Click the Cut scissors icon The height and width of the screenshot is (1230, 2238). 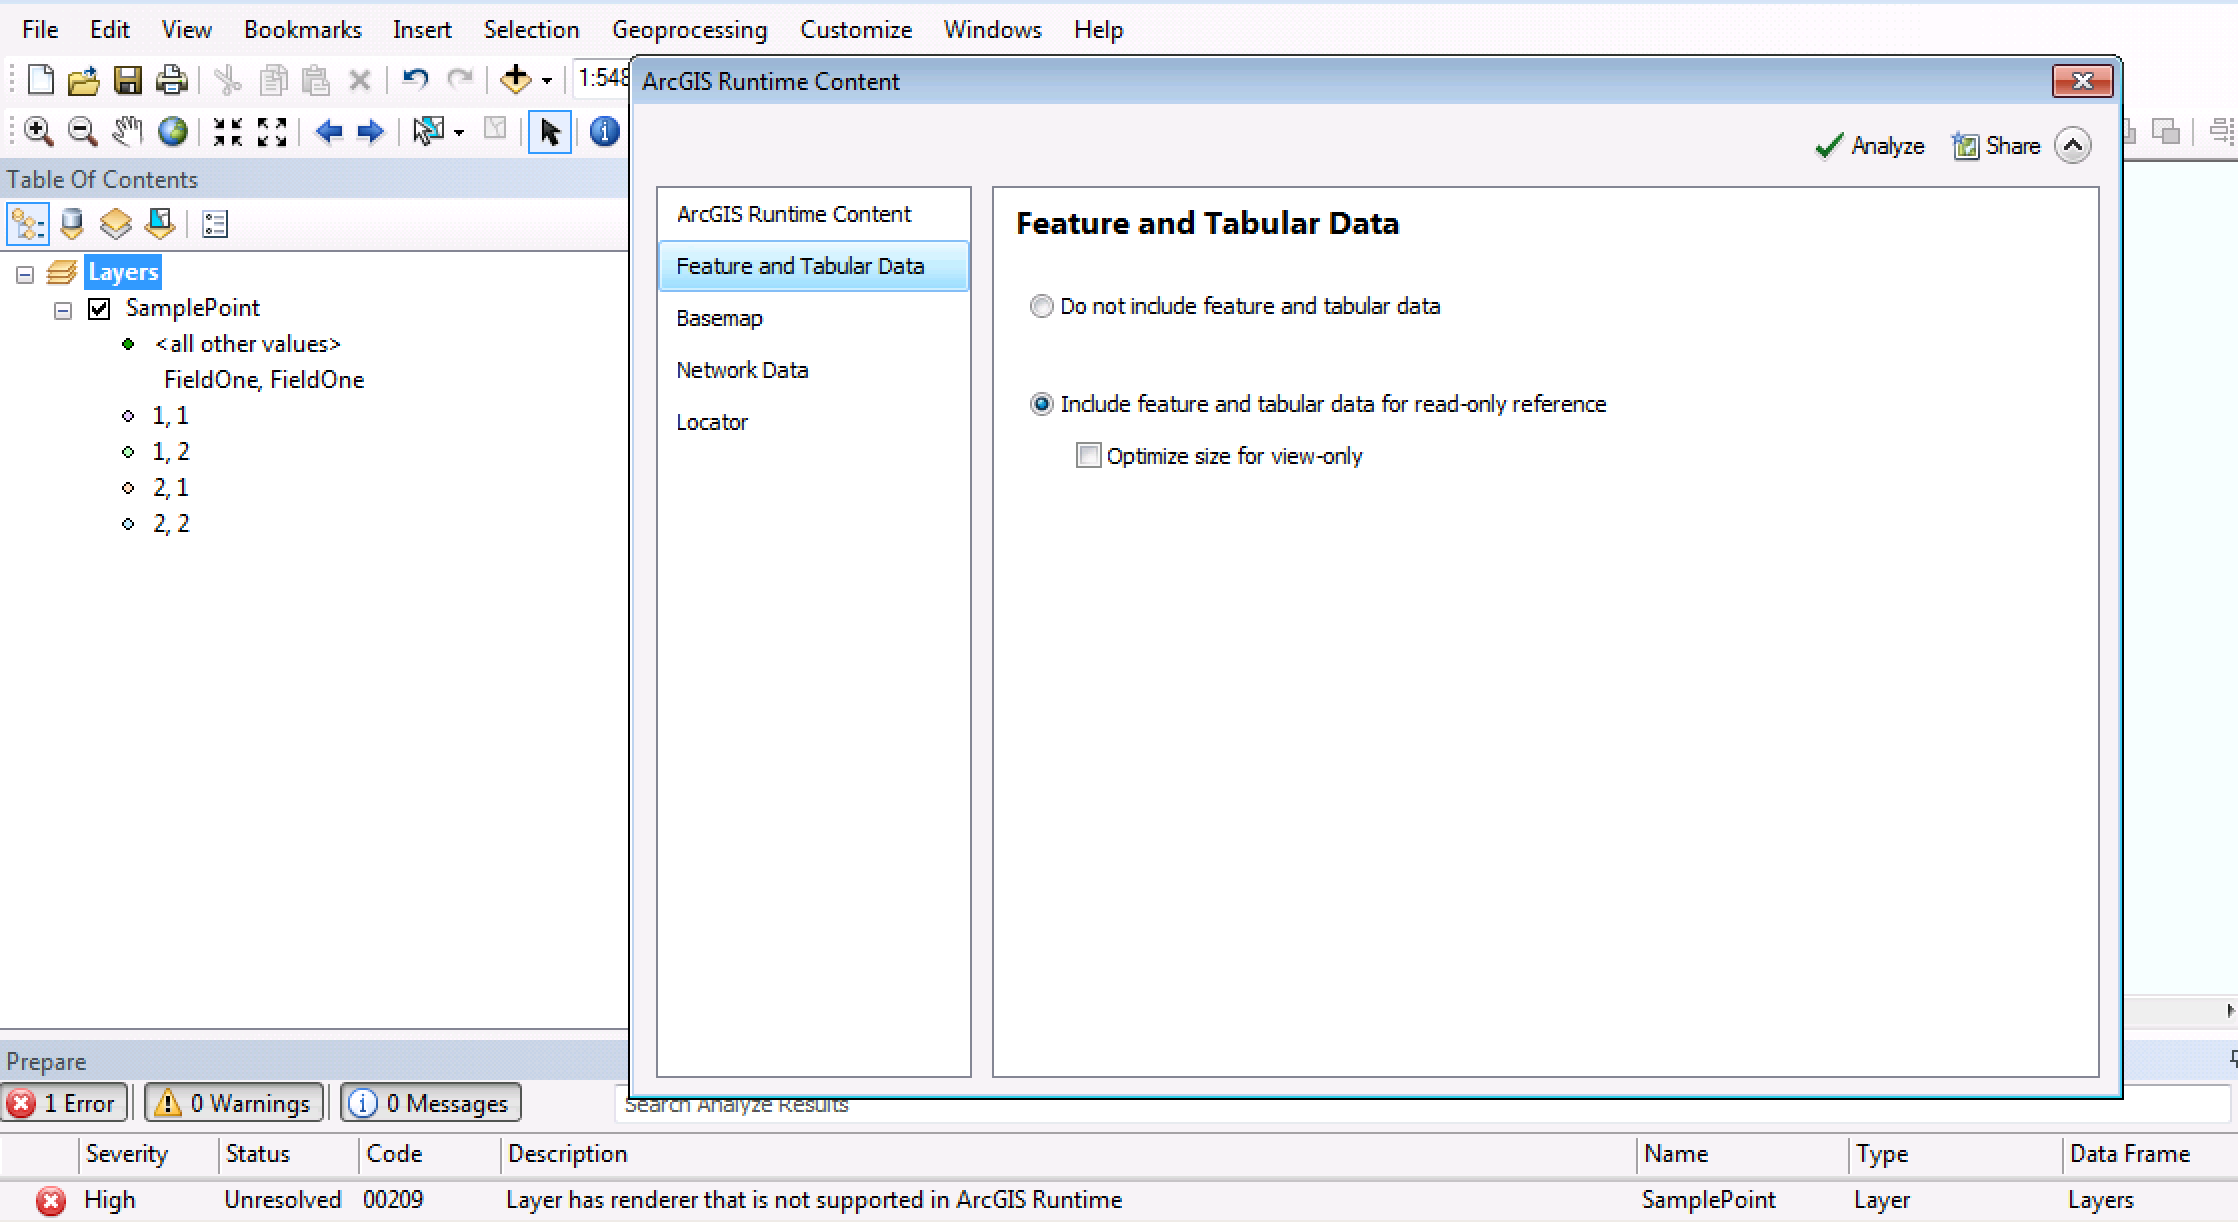(228, 79)
